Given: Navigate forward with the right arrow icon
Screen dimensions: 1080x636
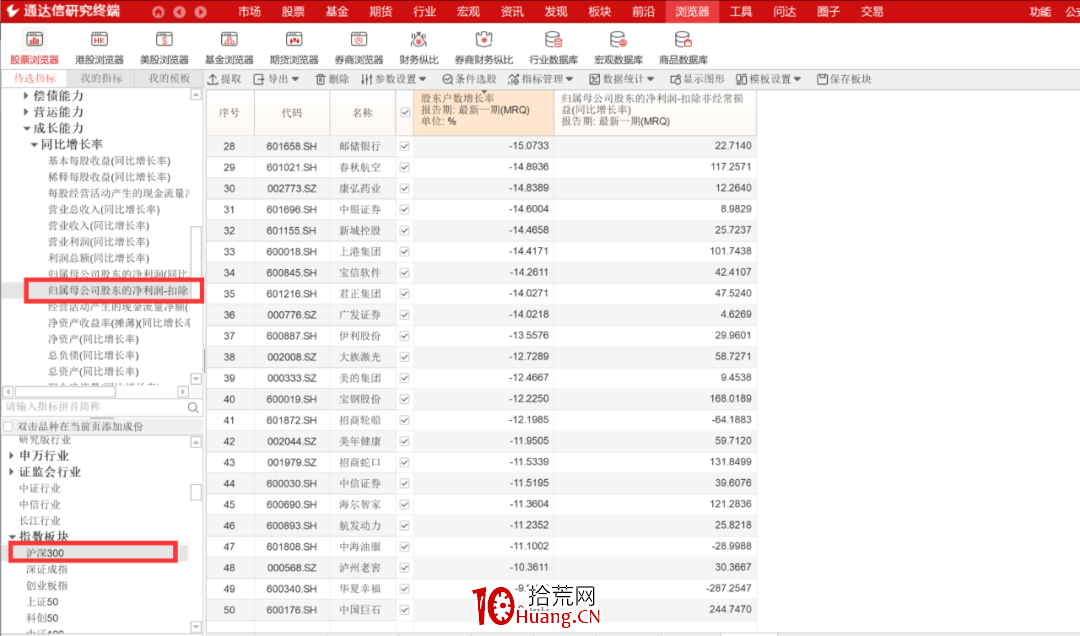Looking at the screenshot, I should 200,12.
